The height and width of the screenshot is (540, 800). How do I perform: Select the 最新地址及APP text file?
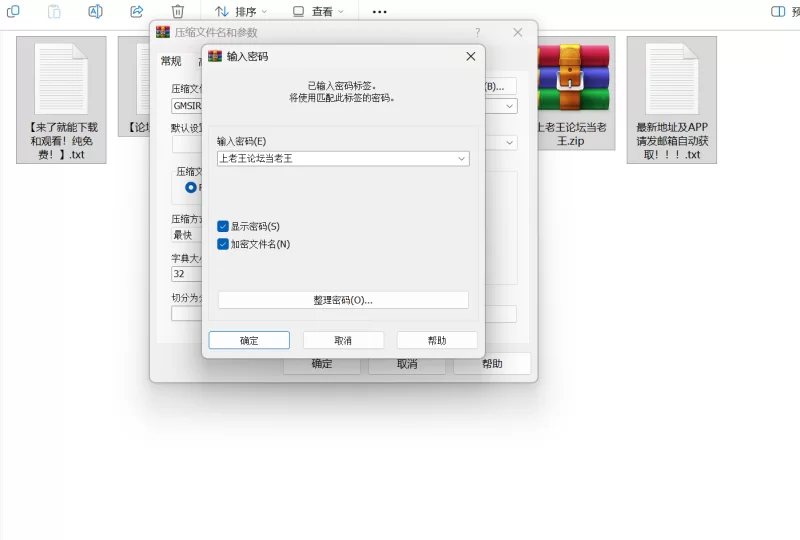coord(671,100)
